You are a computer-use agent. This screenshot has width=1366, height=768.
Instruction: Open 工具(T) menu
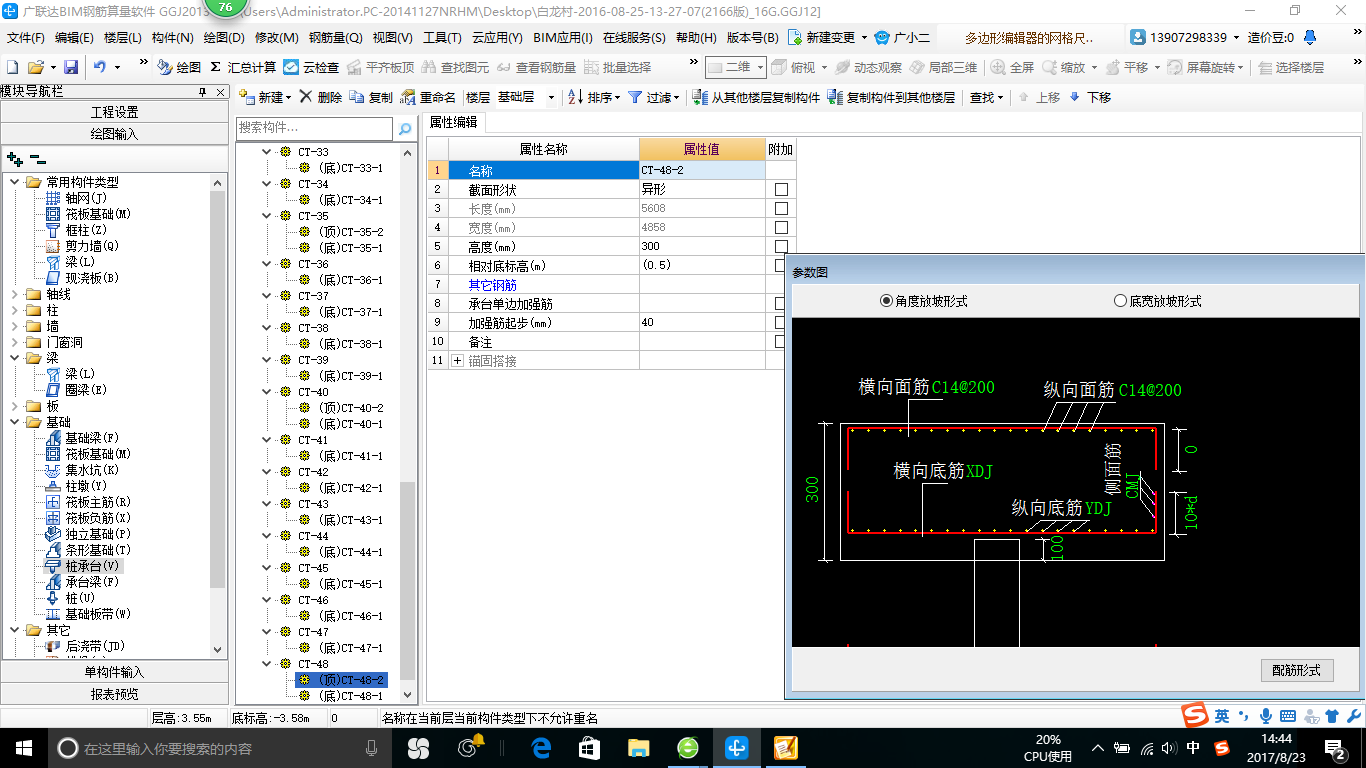coord(442,37)
